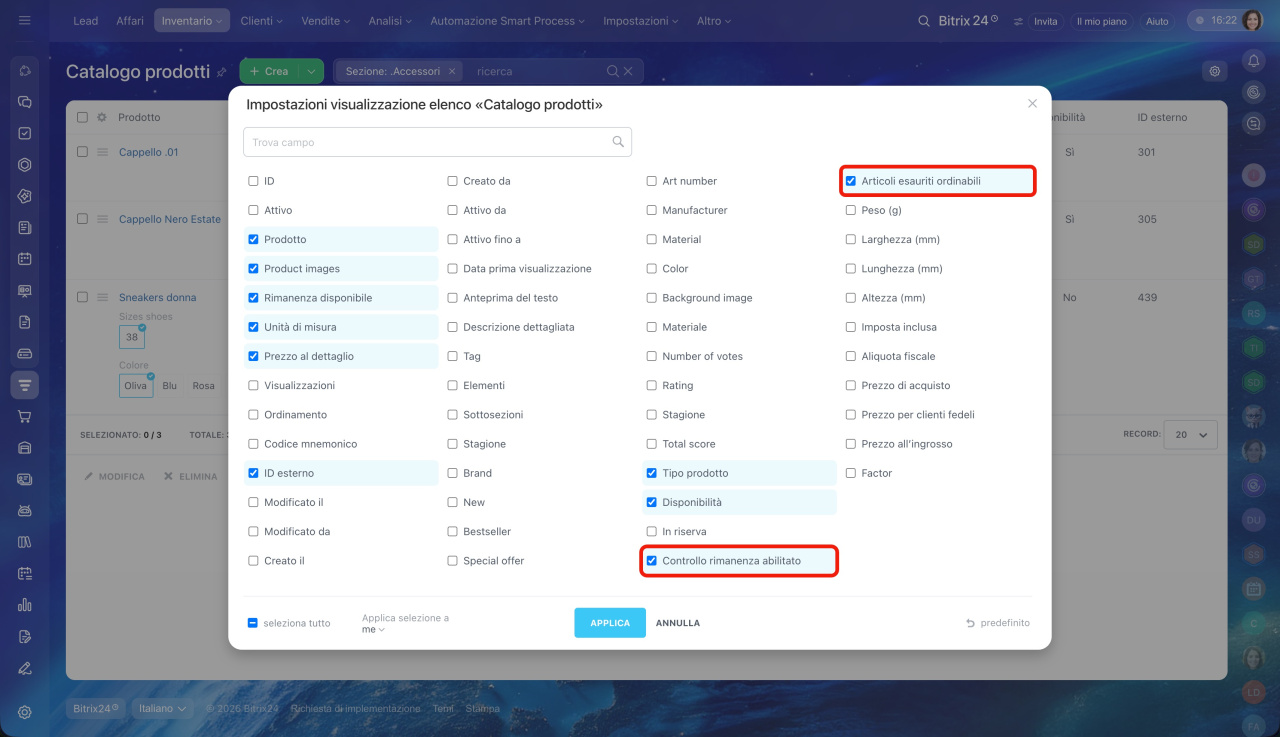
Task: Uncheck the Product images field
Action: (x=253, y=269)
